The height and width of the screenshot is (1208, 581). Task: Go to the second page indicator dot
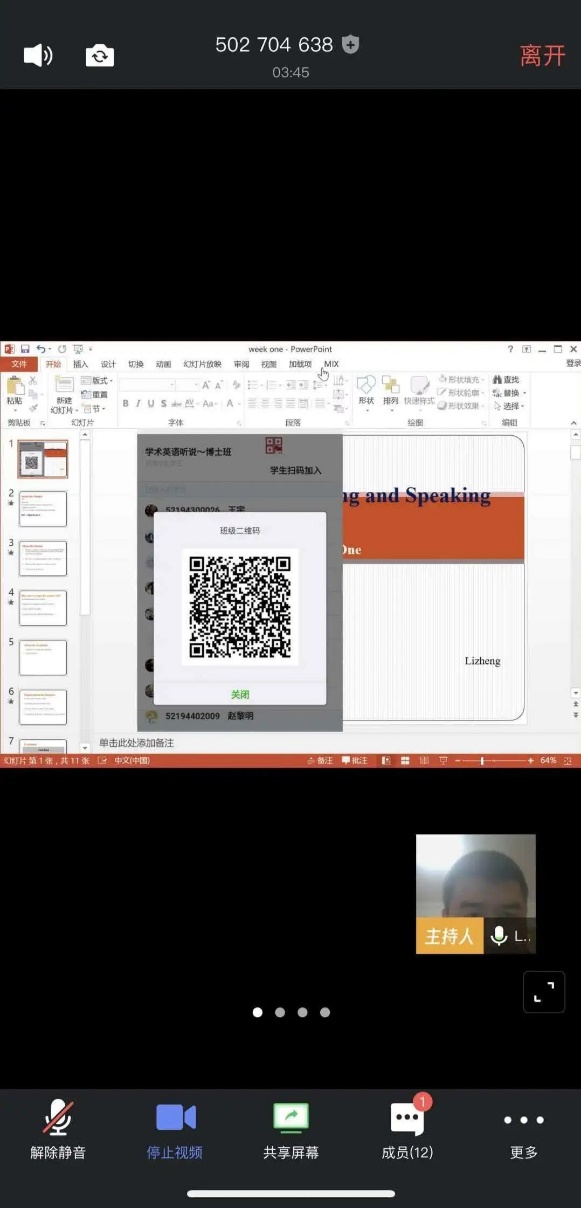tap(280, 1012)
